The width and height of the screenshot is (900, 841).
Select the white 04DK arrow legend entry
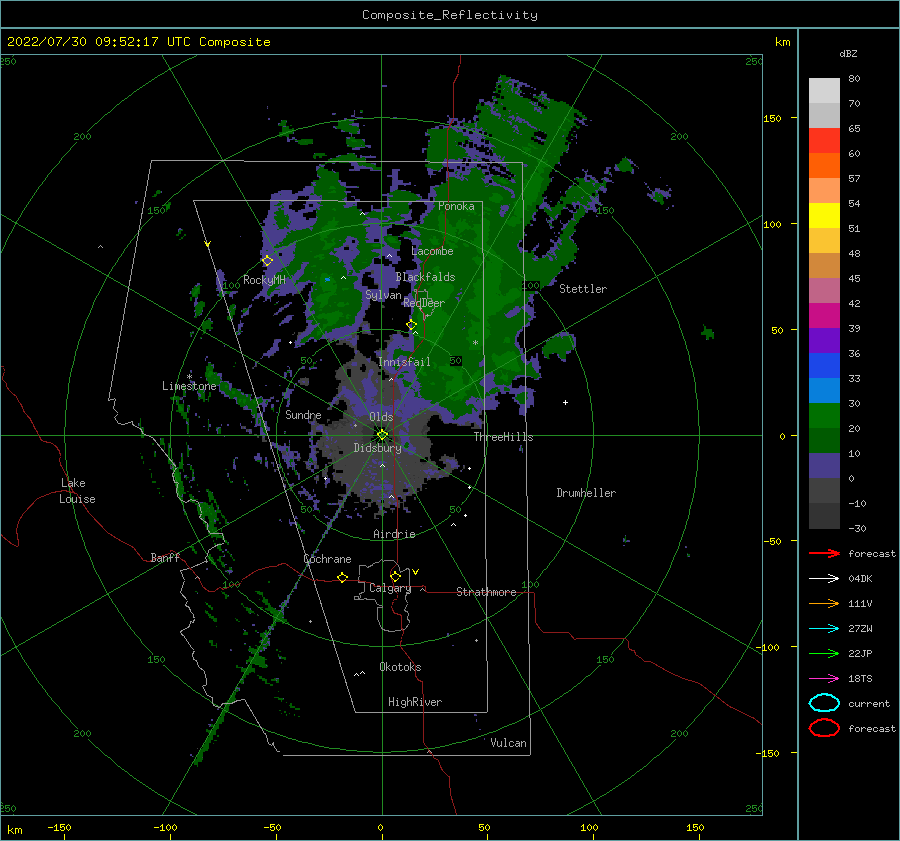[x=824, y=579]
